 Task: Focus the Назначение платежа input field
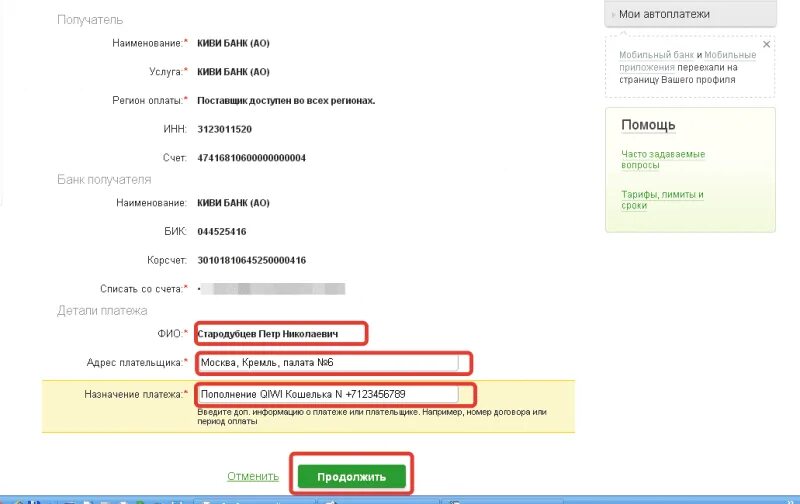pyautogui.click(x=329, y=394)
